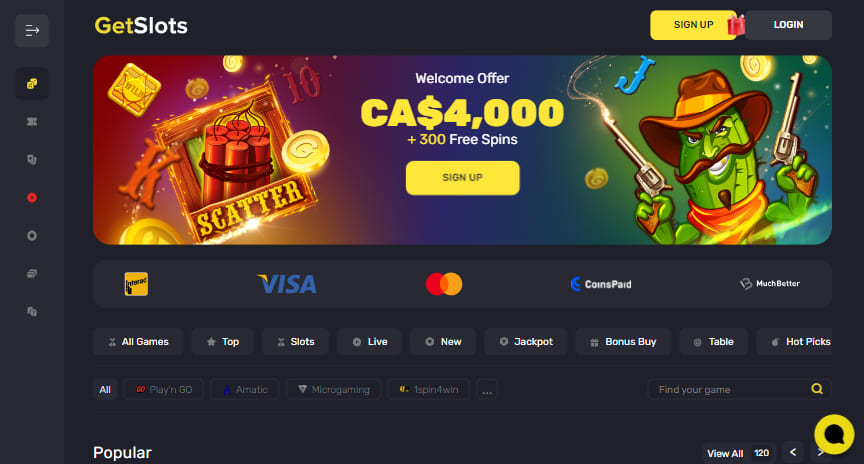This screenshot has width=864, height=464.
Task: Switch to the Slots category tab
Action: coord(296,342)
